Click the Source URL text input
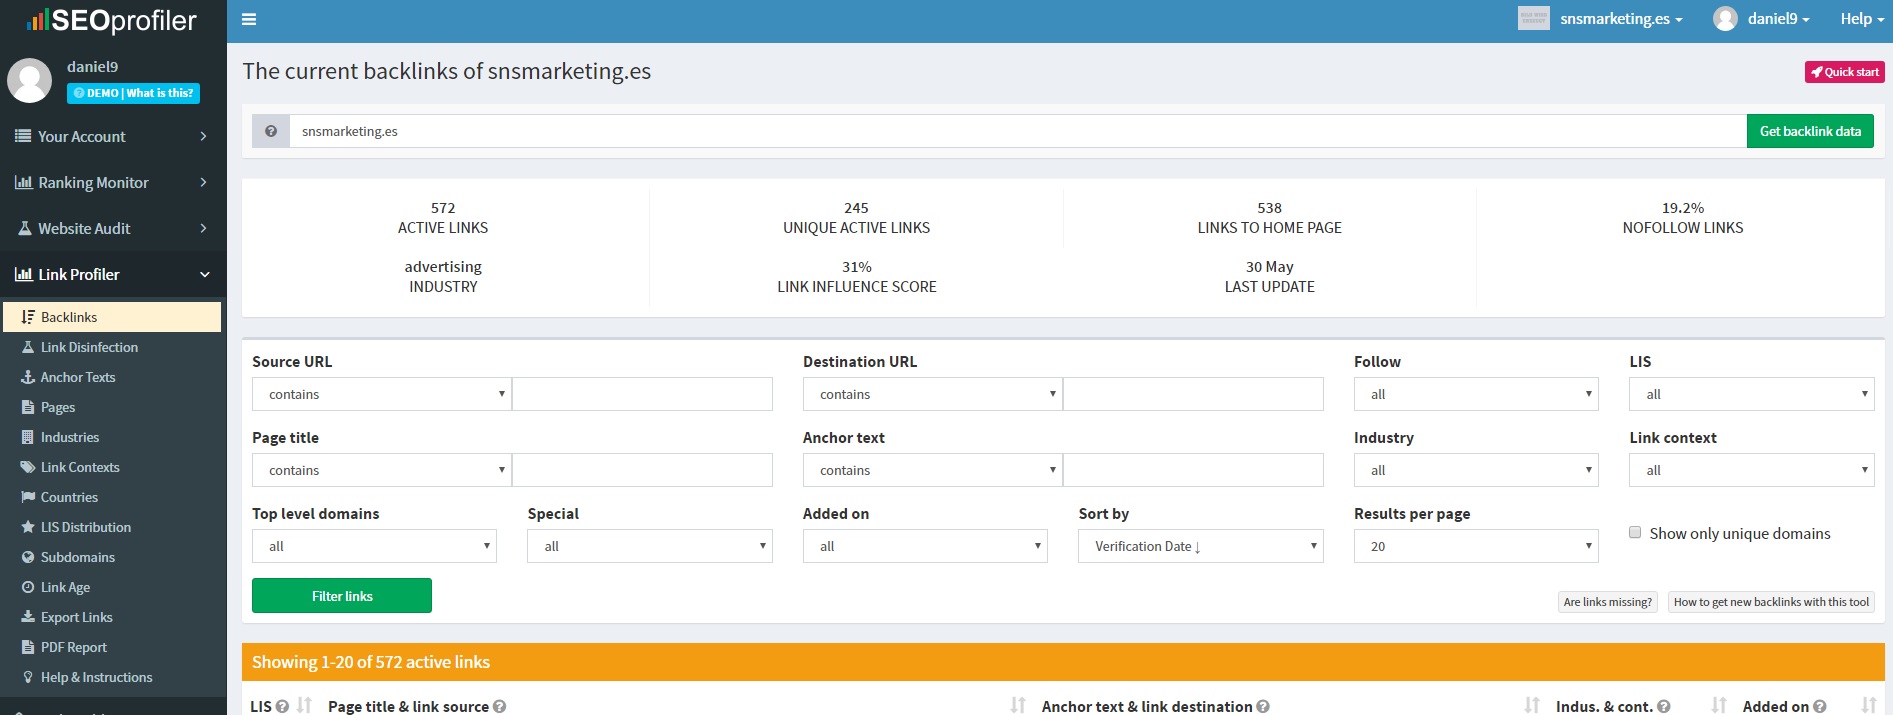 pyautogui.click(x=642, y=394)
